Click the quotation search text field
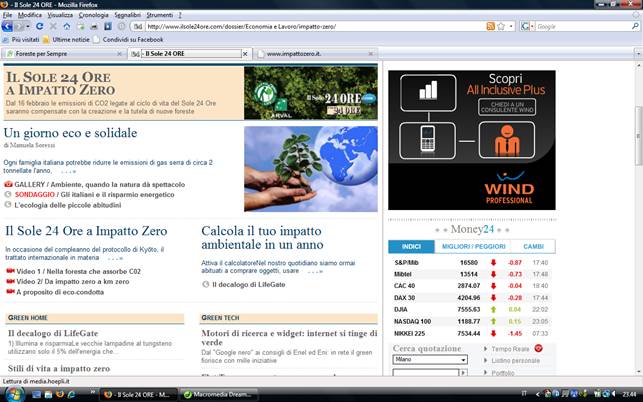Screen dimensions: 643x402 425,372
